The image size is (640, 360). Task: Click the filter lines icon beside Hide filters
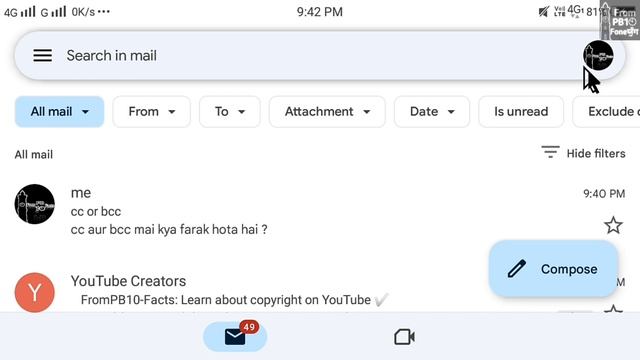tap(550, 152)
